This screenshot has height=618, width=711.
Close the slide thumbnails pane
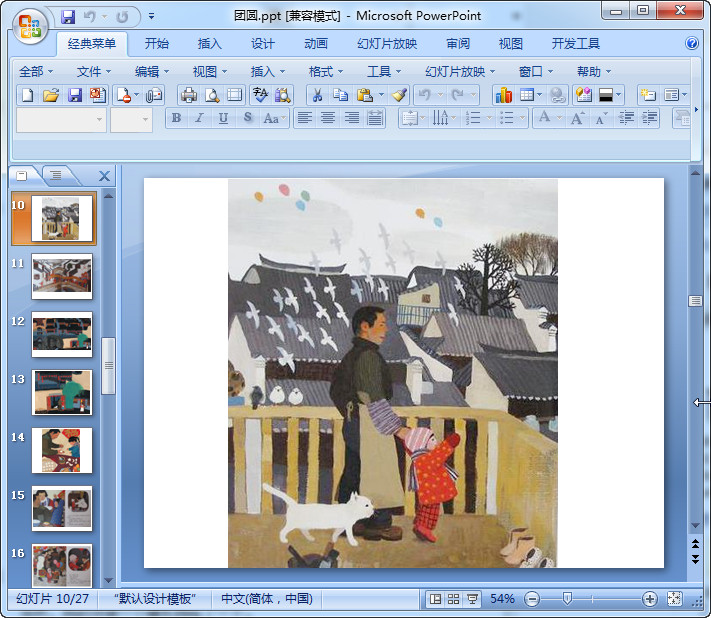pos(104,176)
